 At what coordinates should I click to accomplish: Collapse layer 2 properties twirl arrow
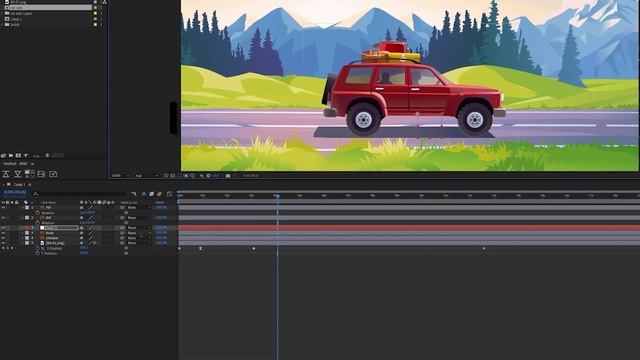tap(22, 218)
